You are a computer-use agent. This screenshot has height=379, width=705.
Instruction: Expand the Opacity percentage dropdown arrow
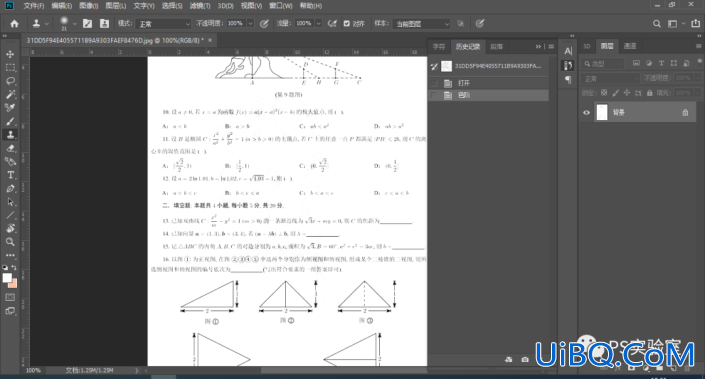point(250,23)
